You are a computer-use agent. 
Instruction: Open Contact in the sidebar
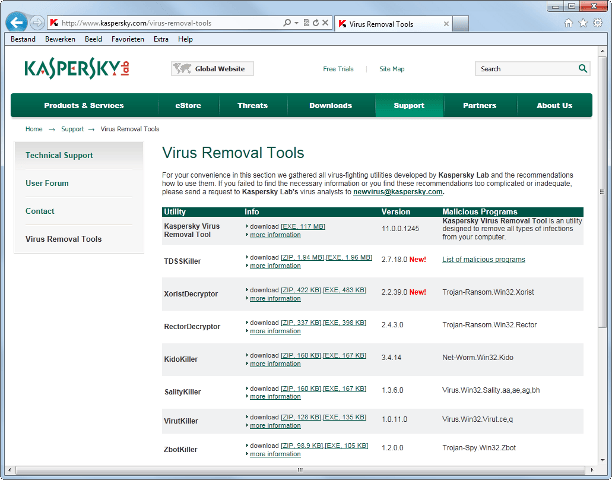(40, 211)
